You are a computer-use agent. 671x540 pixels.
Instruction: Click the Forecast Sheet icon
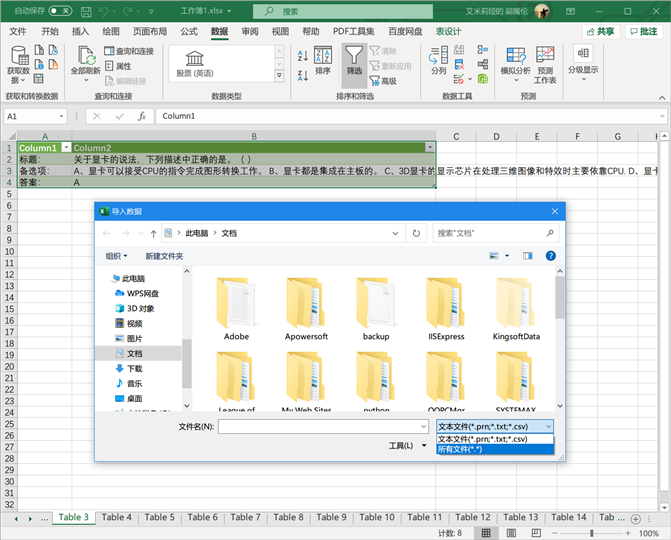click(x=545, y=64)
